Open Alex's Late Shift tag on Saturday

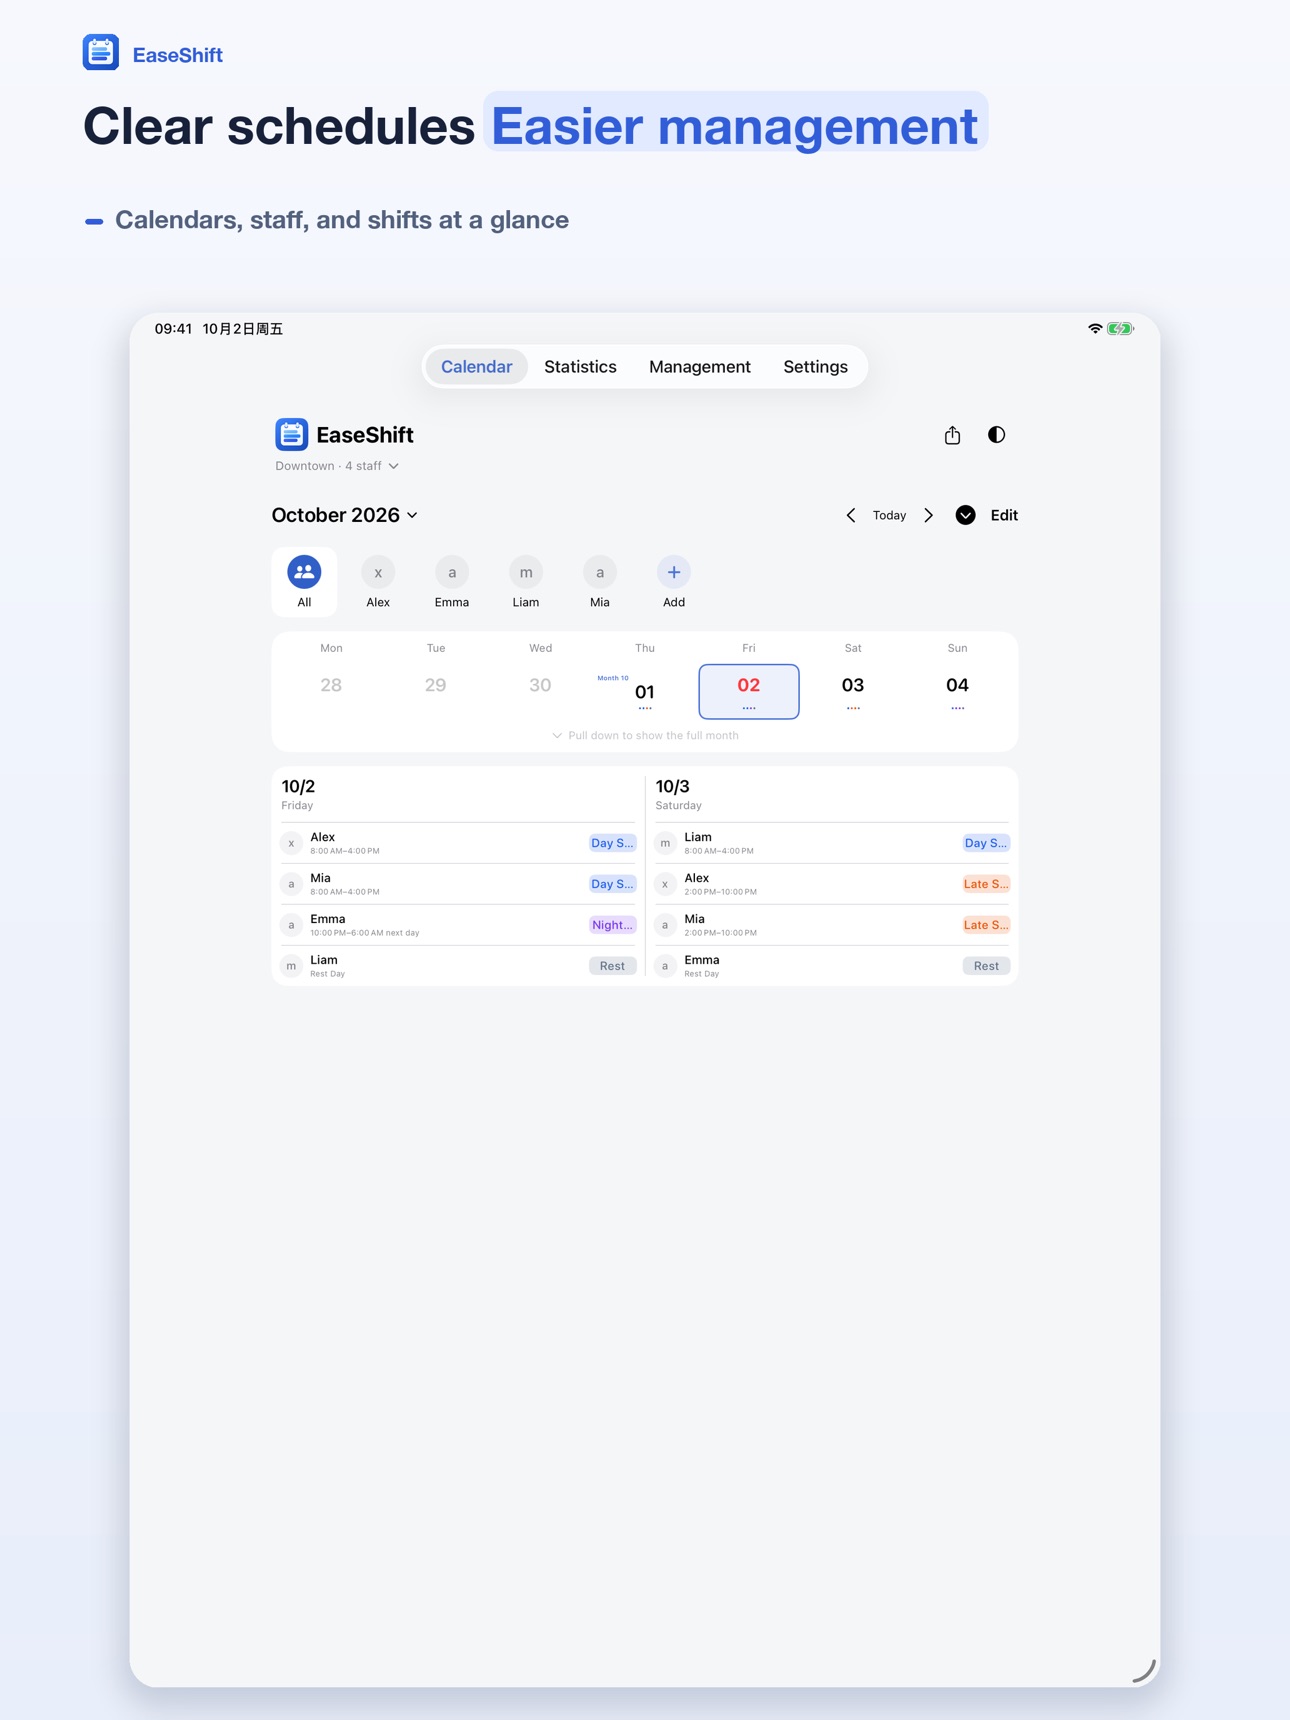pos(986,884)
